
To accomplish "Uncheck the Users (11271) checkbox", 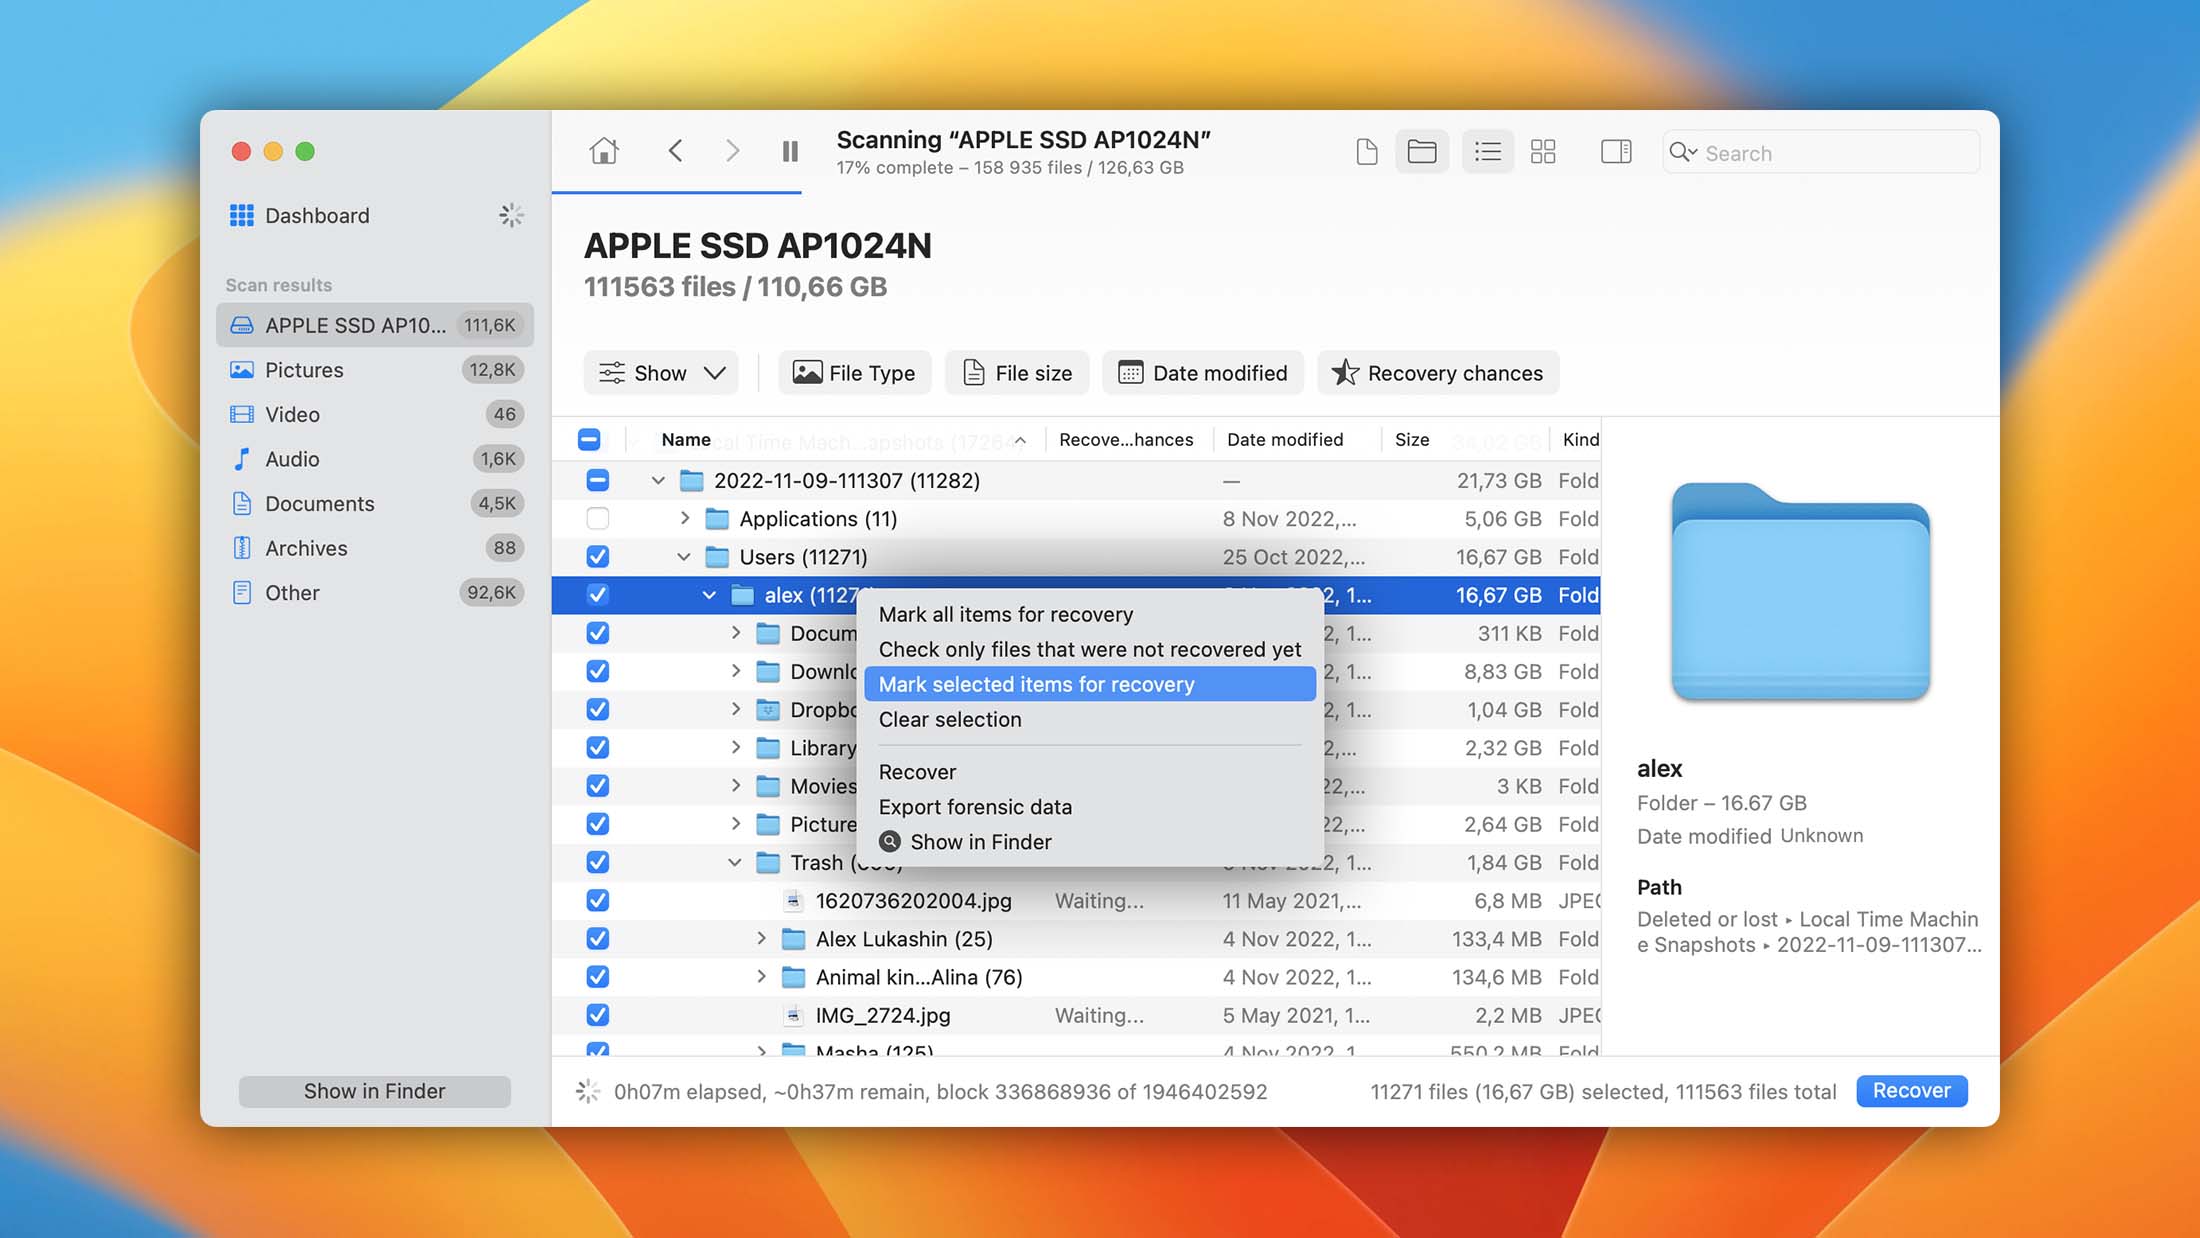I will pos(597,557).
